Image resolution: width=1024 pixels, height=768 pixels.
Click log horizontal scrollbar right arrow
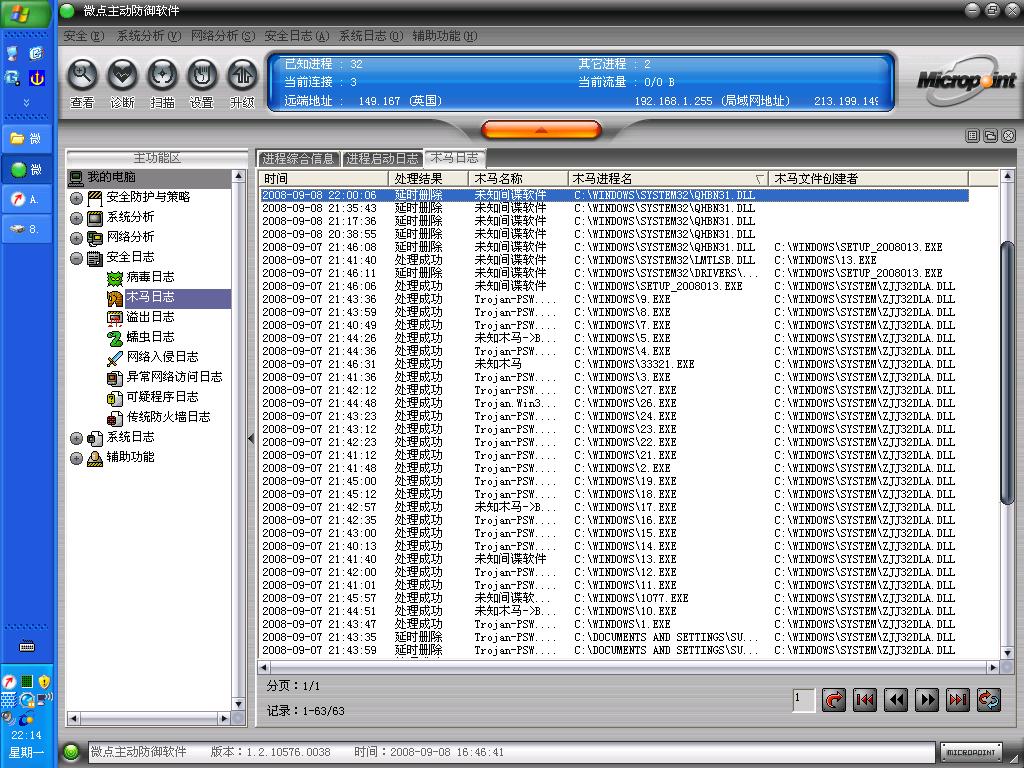[993, 667]
